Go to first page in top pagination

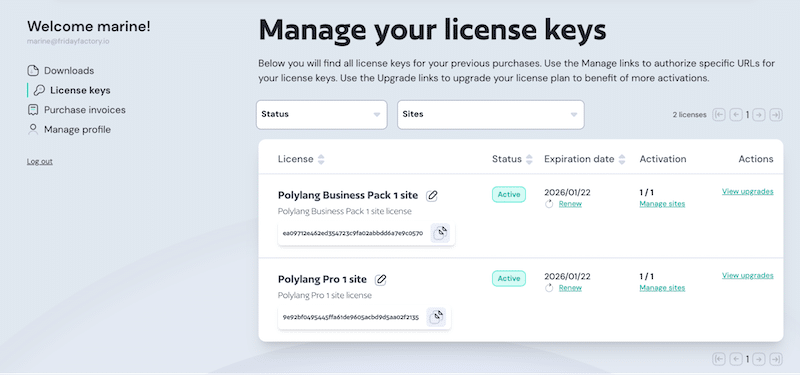tap(719, 115)
